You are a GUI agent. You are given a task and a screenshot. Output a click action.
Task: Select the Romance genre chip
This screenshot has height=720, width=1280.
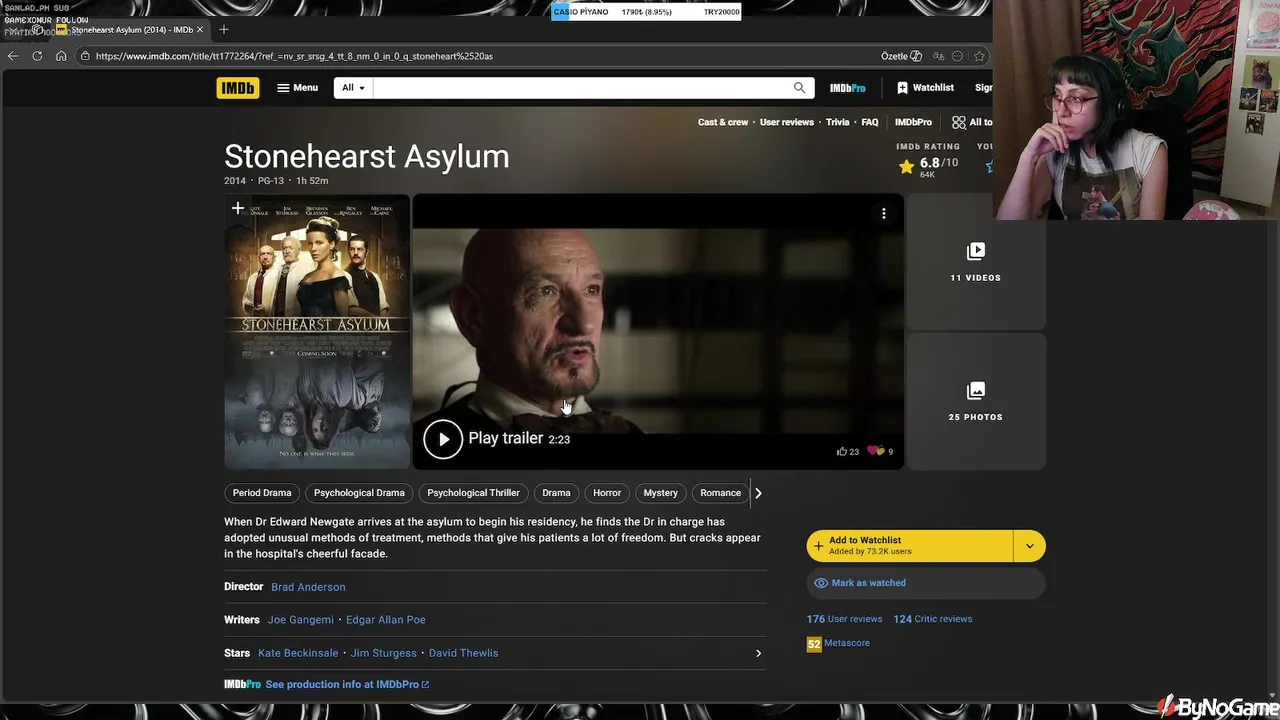(x=720, y=493)
